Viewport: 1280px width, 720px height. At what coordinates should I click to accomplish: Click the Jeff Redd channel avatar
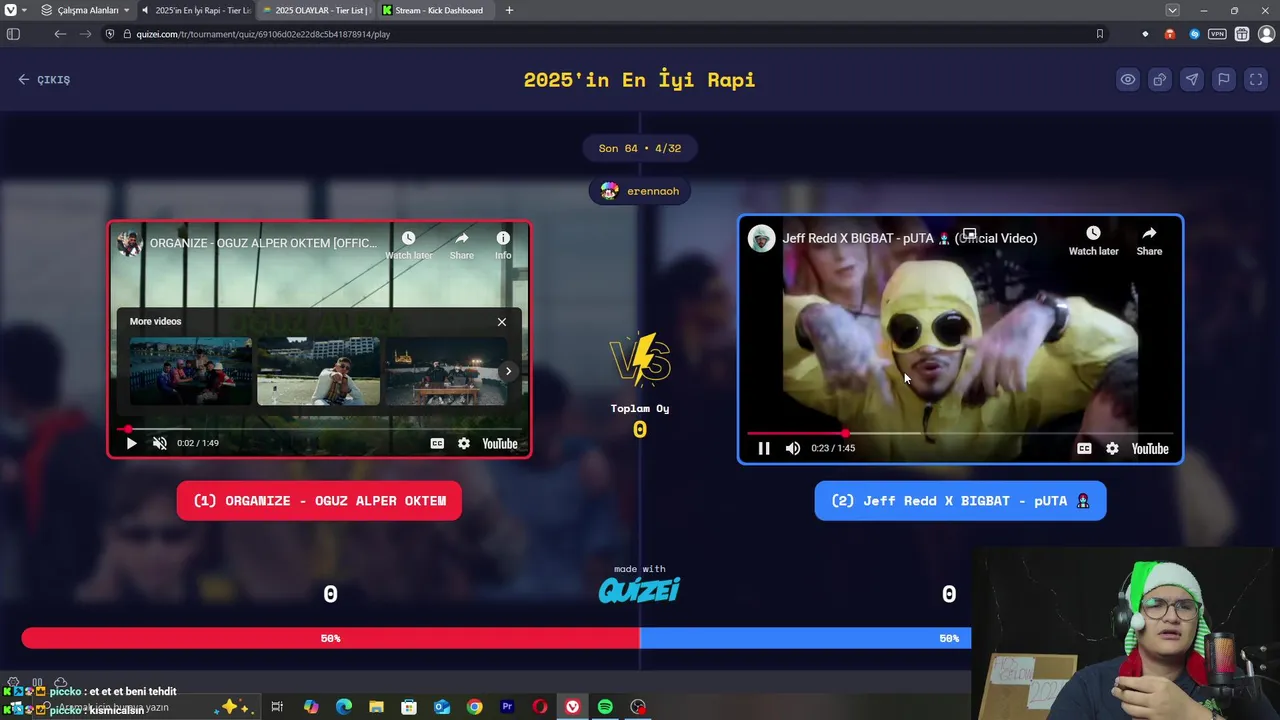(762, 238)
